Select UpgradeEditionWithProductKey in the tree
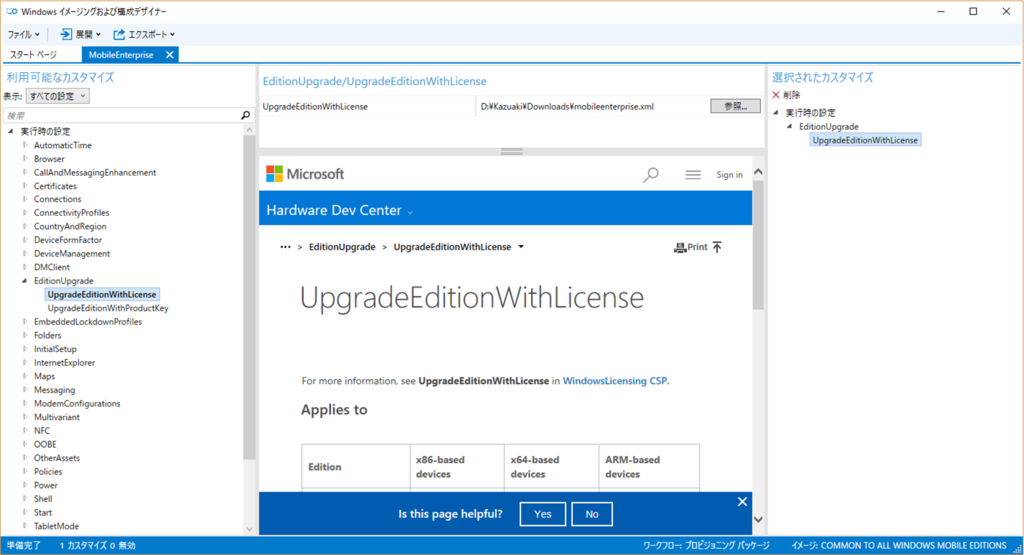The height and width of the screenshot is (555, 1024). (108, 308)
